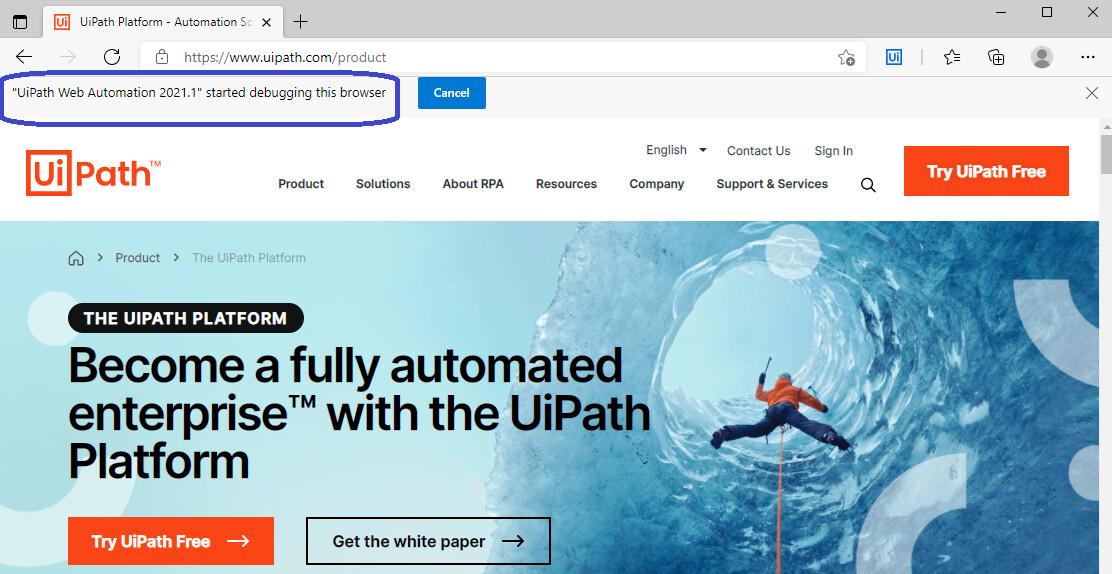Open the Sign In link
1112x574 pixels.
point(833,150)
